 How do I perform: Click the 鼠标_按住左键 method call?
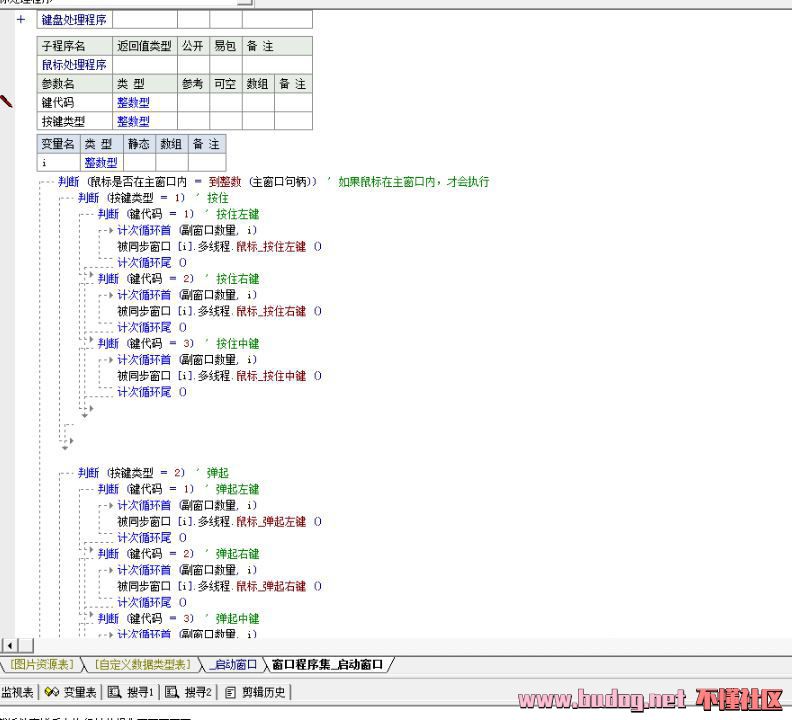(x=271, y=246)
